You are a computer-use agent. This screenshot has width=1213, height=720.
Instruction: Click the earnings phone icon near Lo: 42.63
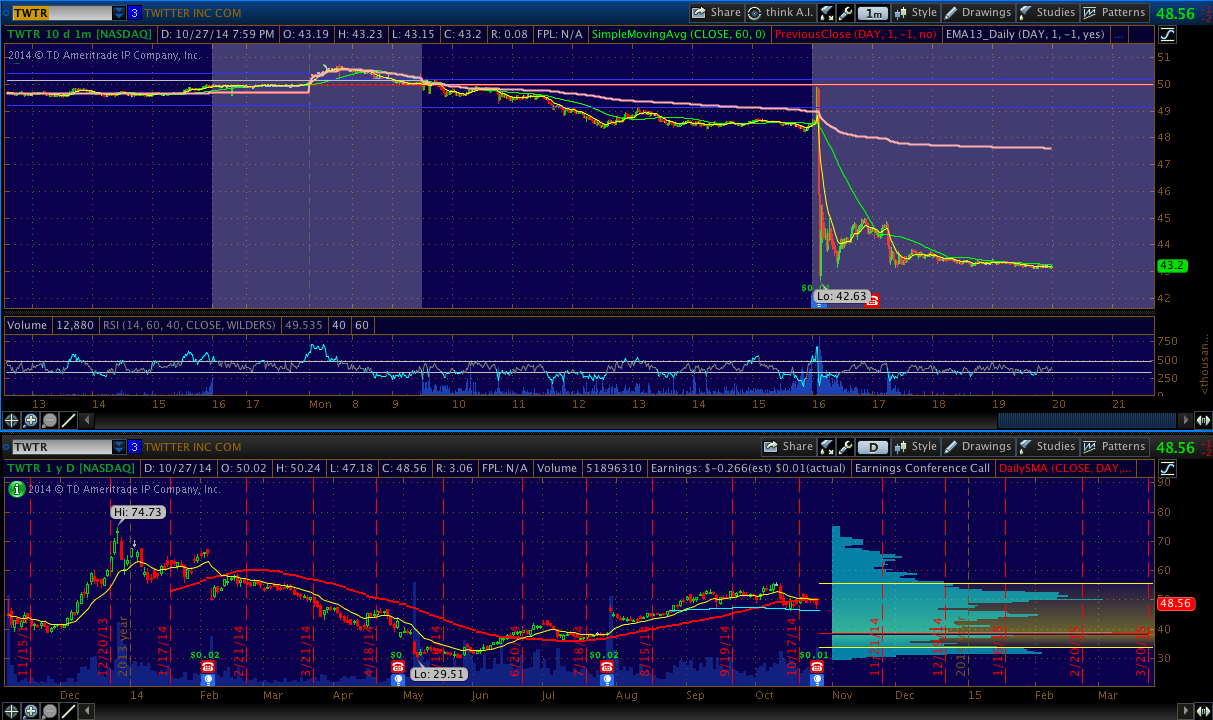872,299
